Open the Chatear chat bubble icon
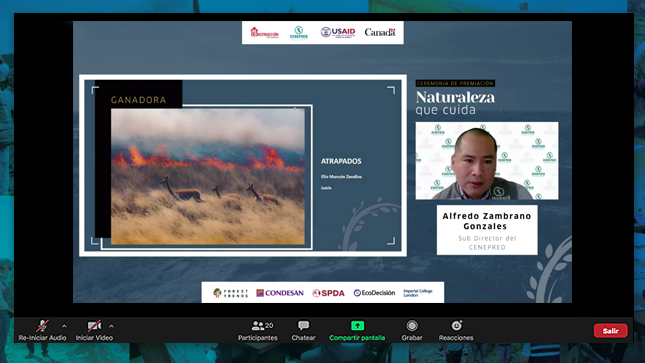This screenshot has width=645, height=363. pos(304,326)
